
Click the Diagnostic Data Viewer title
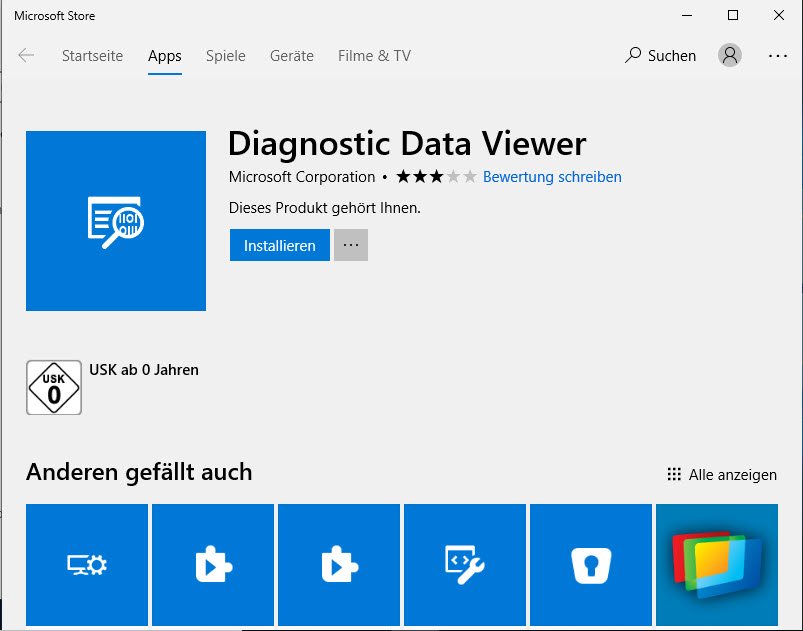click(407, 143)
